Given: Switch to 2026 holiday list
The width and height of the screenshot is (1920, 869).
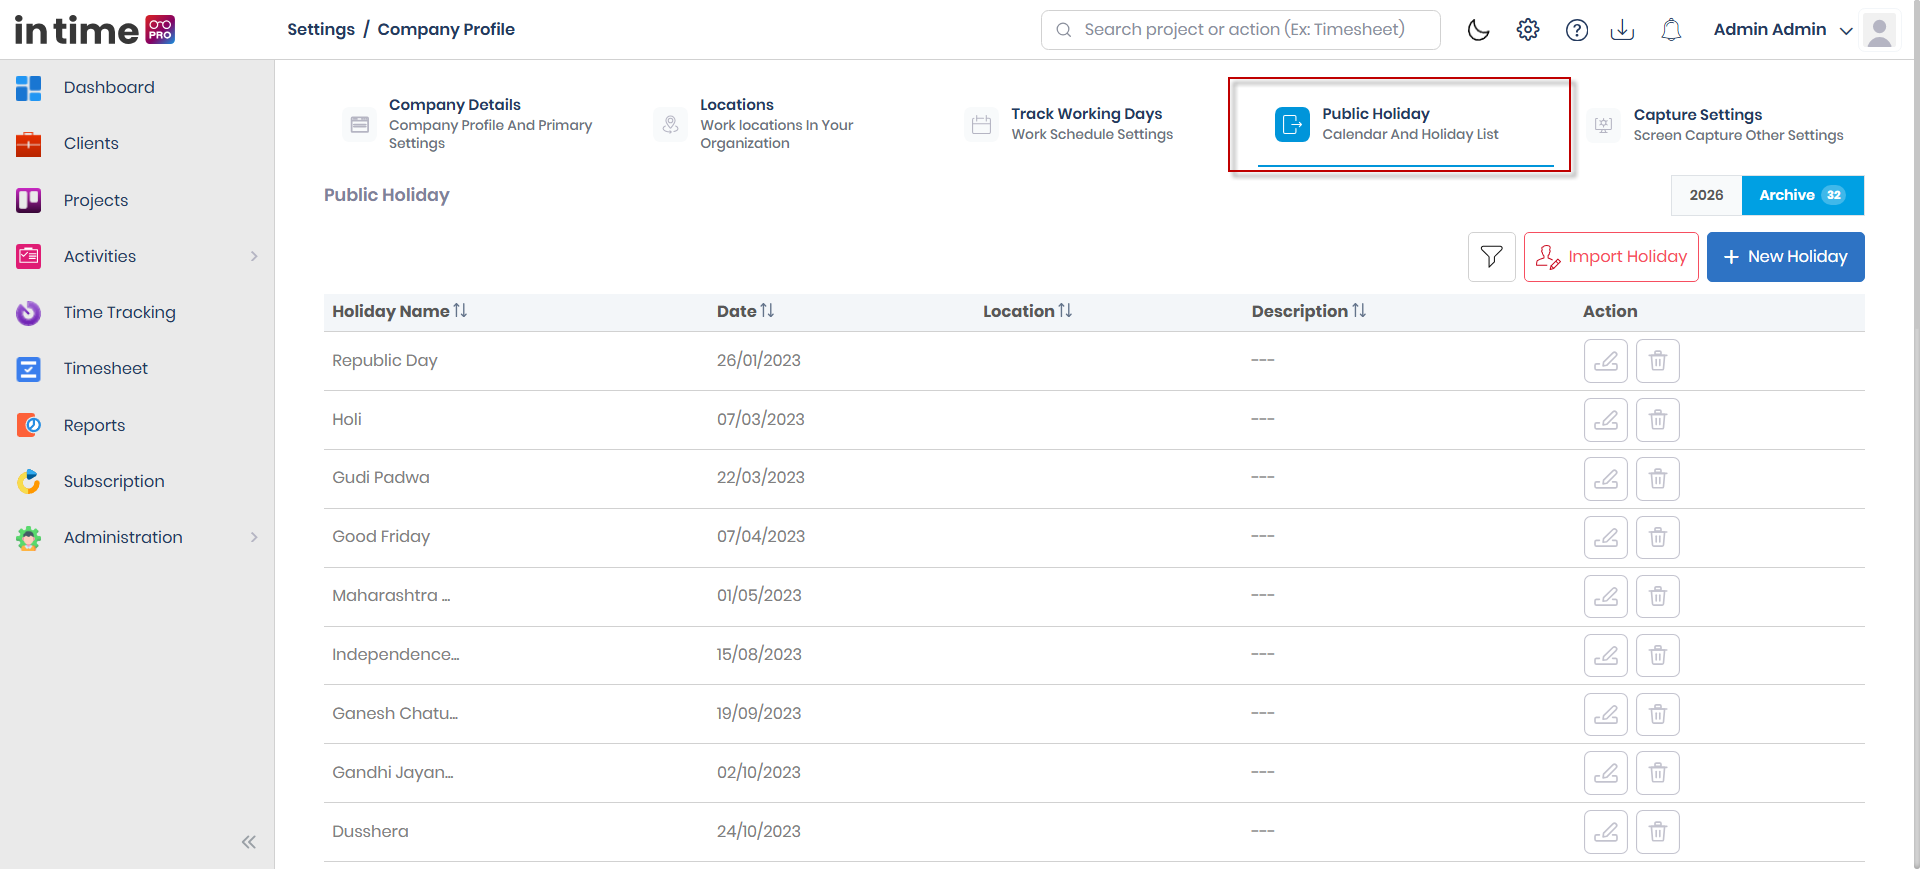Looking at the screenshot, I should click(1707, 195).
